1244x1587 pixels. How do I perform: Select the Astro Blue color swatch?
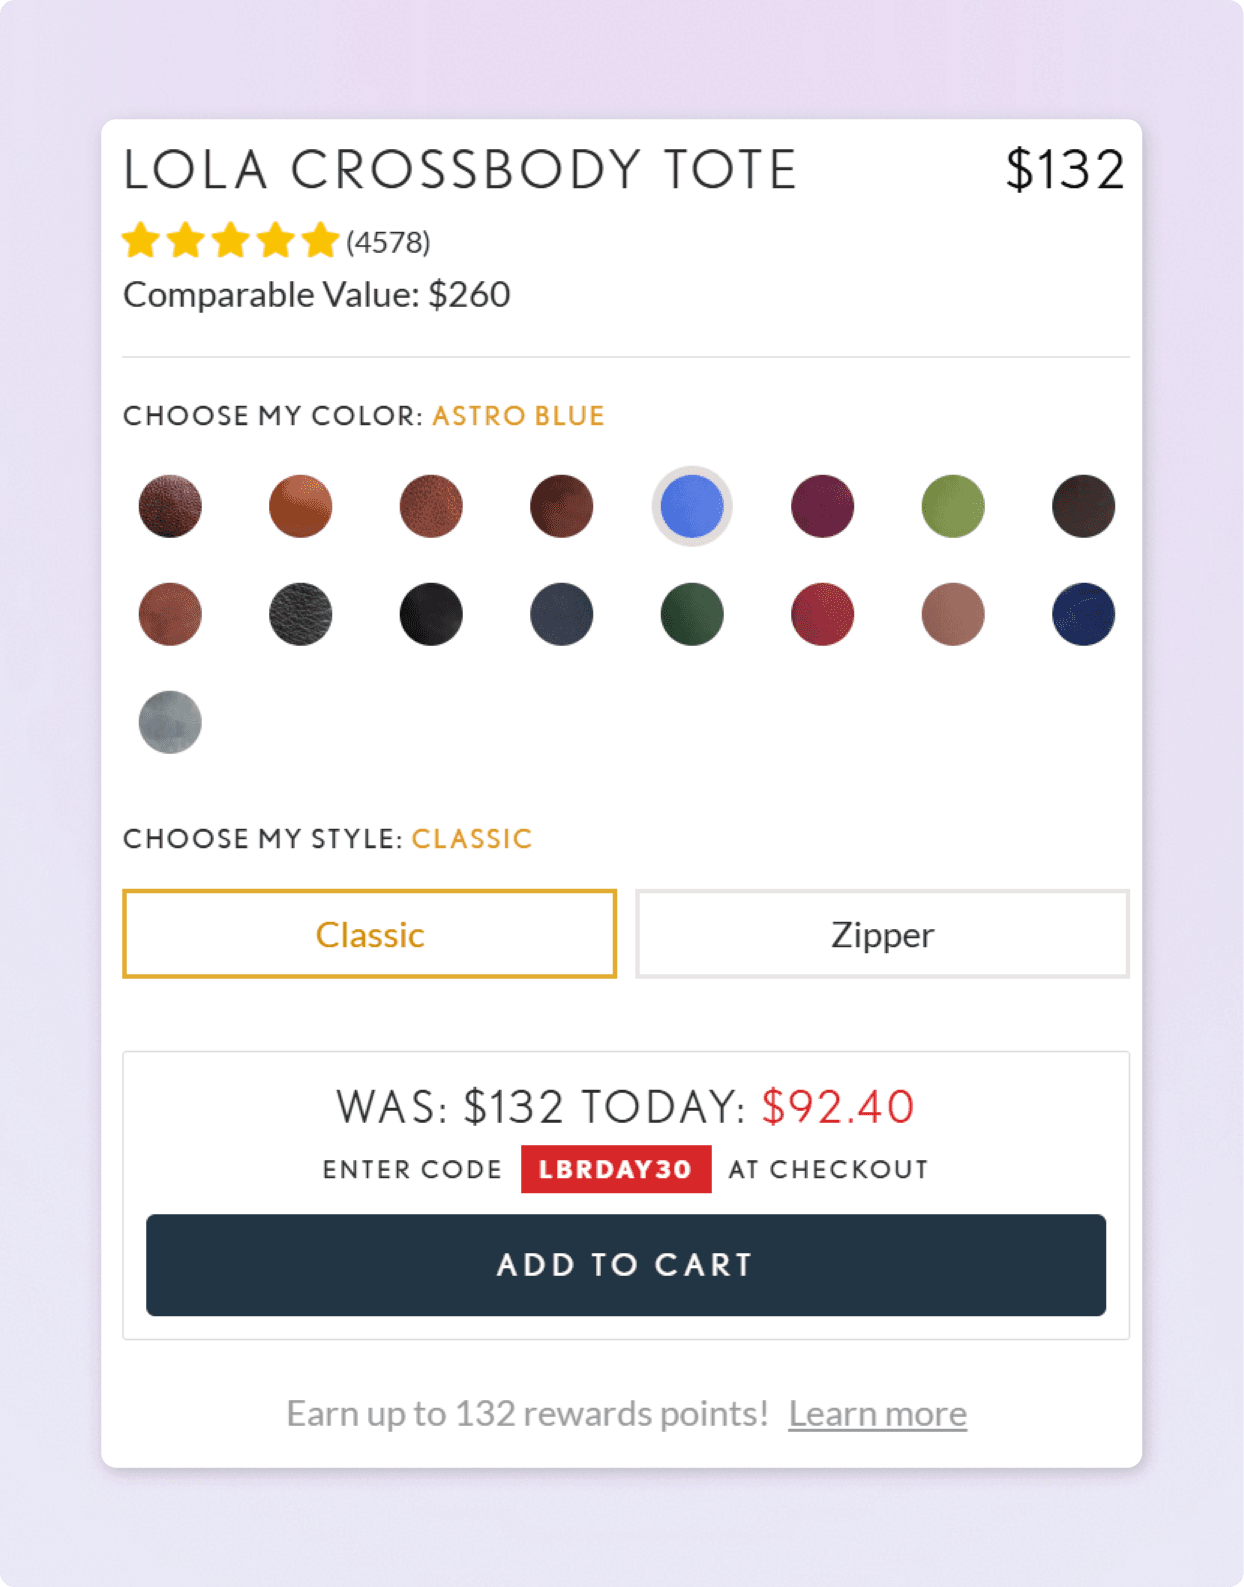tap(692, 506)
